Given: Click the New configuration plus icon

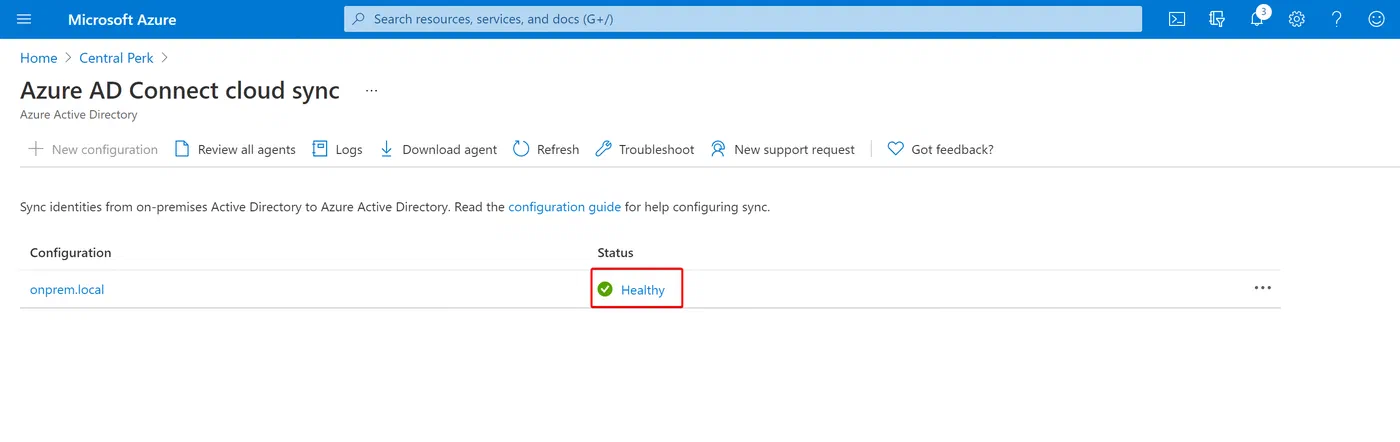Looking at the screenshot, I should tap(36, 149).
